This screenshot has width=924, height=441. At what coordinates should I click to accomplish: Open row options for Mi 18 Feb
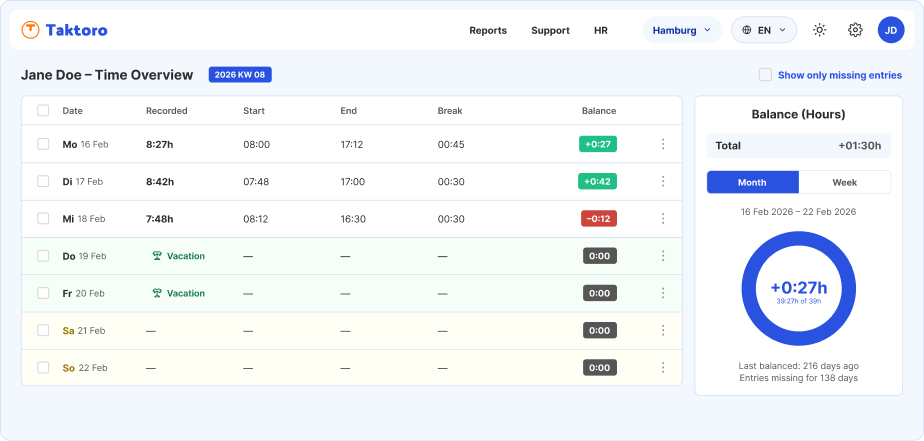[663, 219]
